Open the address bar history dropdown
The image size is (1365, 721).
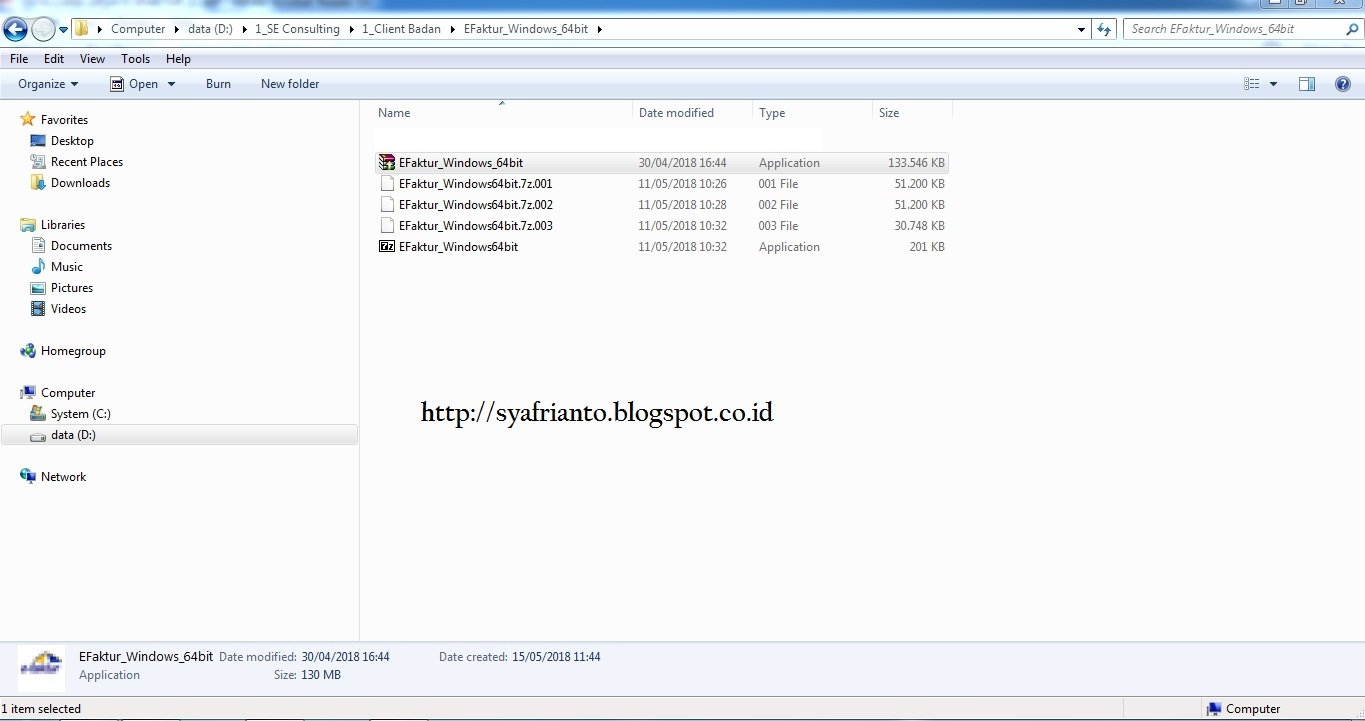1080,29
